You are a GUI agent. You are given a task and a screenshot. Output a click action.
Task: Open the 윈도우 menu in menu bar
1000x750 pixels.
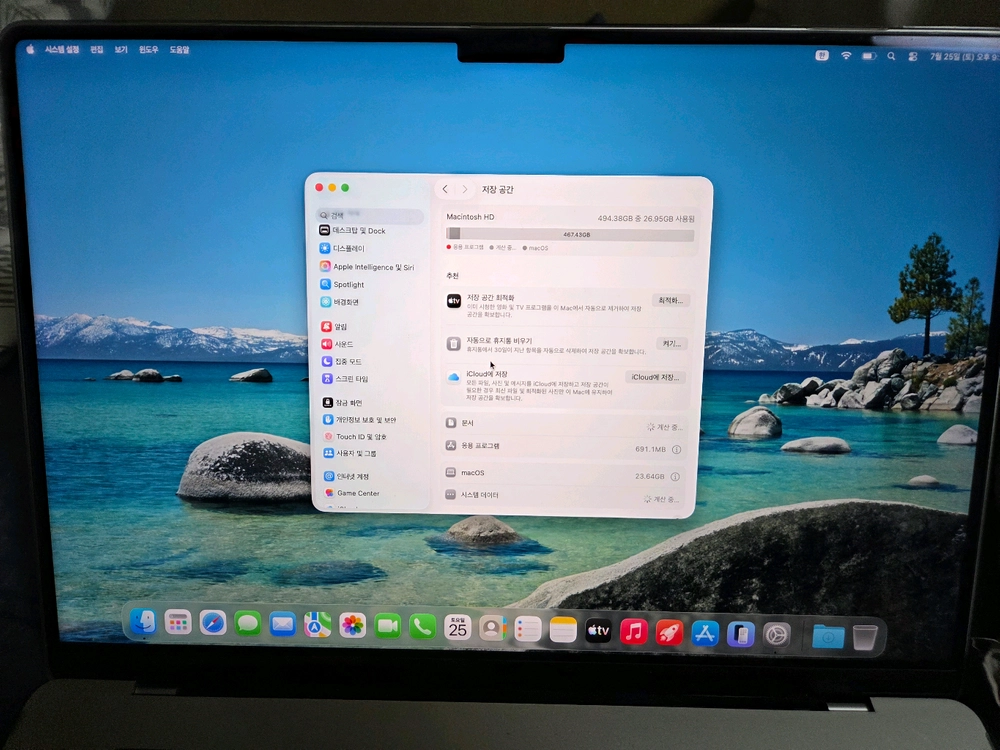(149, 49)
